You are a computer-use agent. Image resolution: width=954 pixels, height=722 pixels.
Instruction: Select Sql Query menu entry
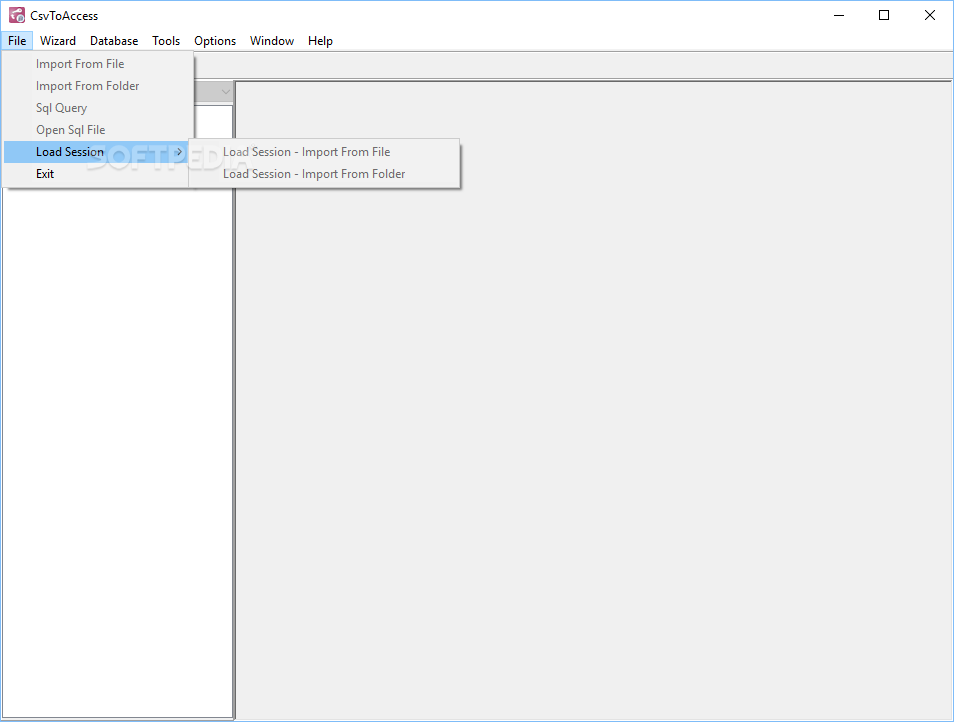(97, 108)
